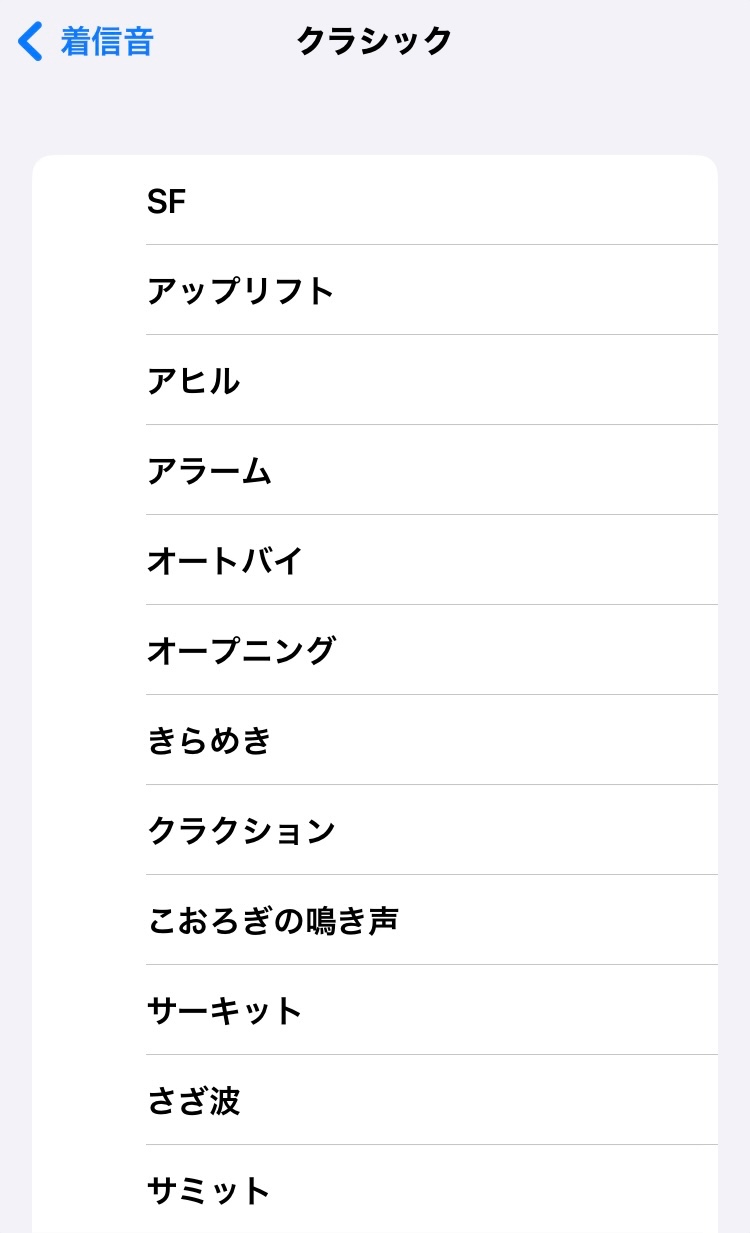Image resolution: width=750 pixels, height=1233 pixels.
Task: Tap checkmark area left of アラーム
Action: coord(90,471)
